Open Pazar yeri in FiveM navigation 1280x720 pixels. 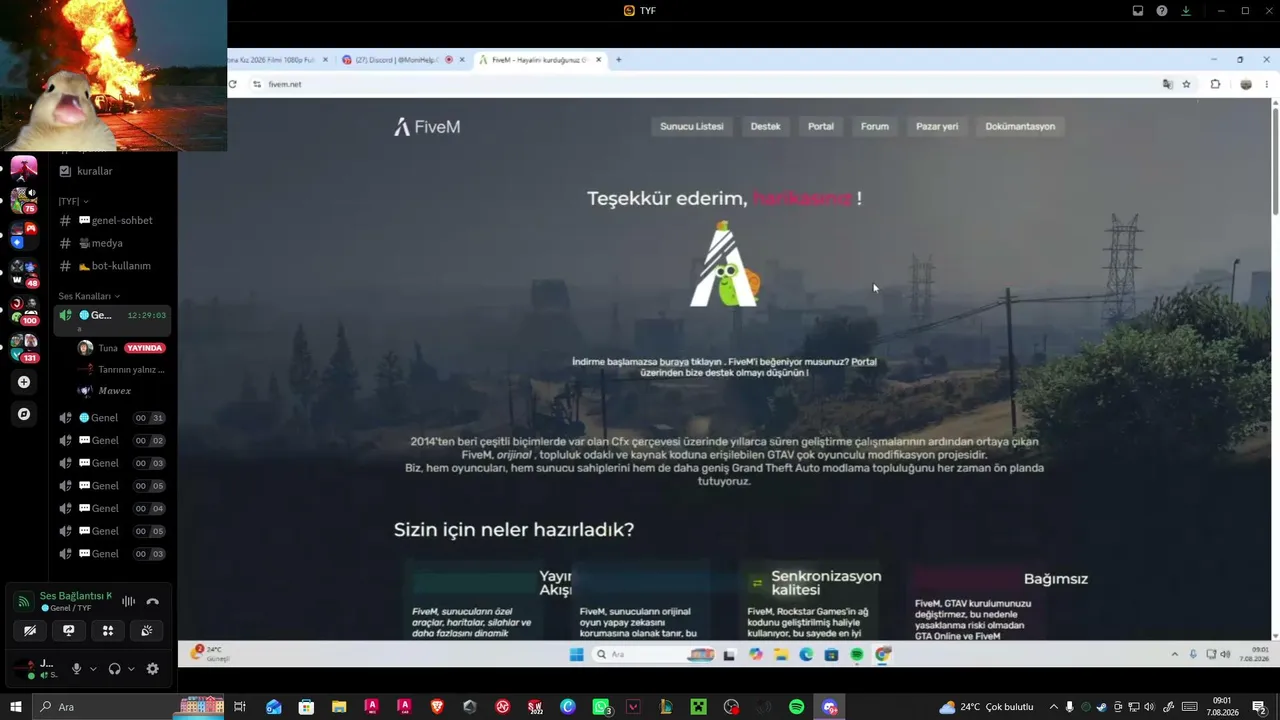click(x=937, y=126)
